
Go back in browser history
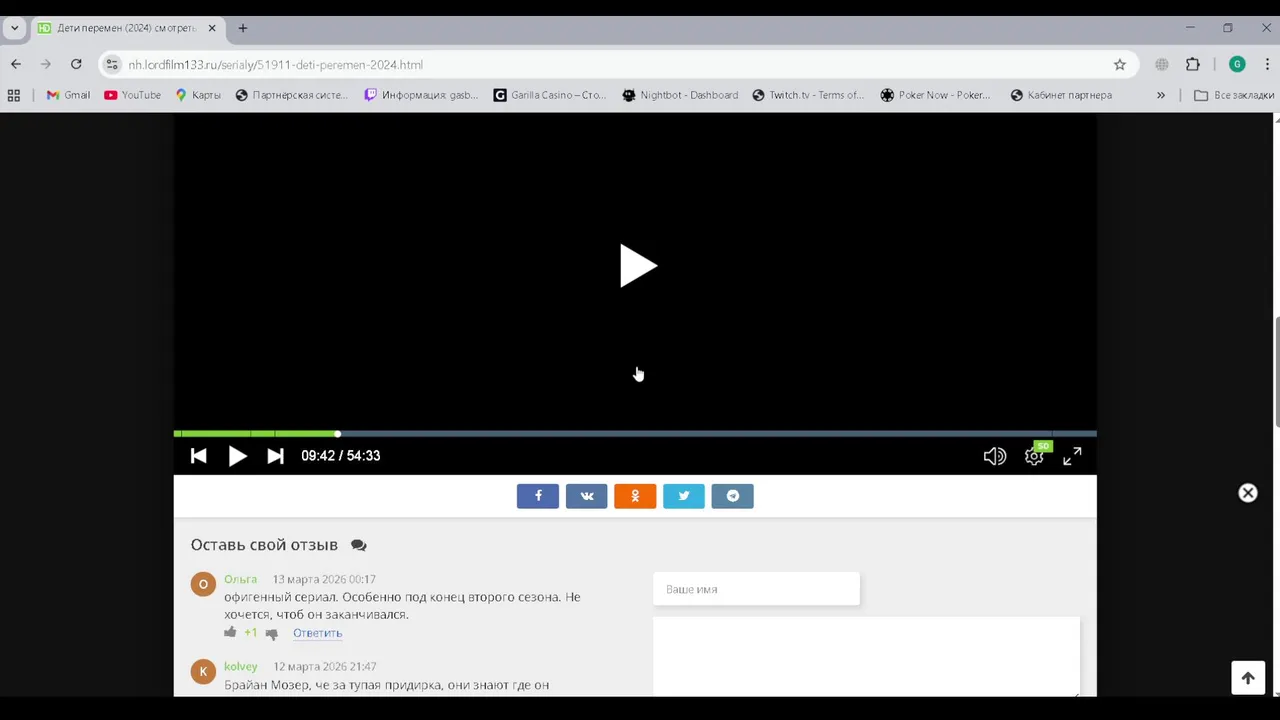[x=16, y=64]
